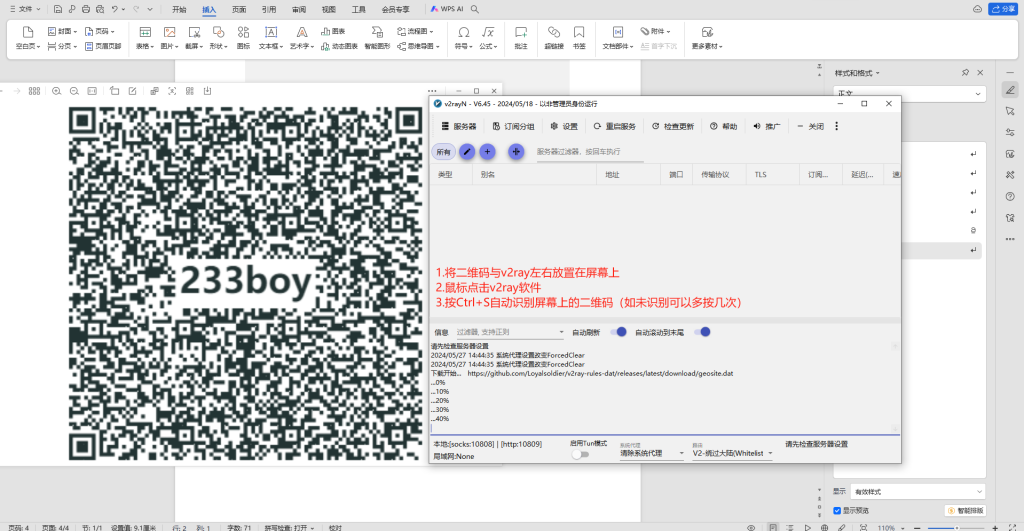1024x531 pixels.
Task: Switch to the 引用 ribbon tab
Action: click(x=269, y=9)
